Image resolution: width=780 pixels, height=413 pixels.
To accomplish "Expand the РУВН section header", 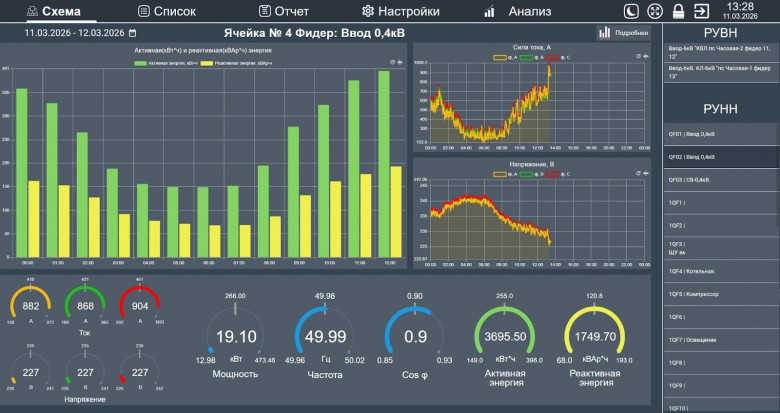I will (720, 32).
